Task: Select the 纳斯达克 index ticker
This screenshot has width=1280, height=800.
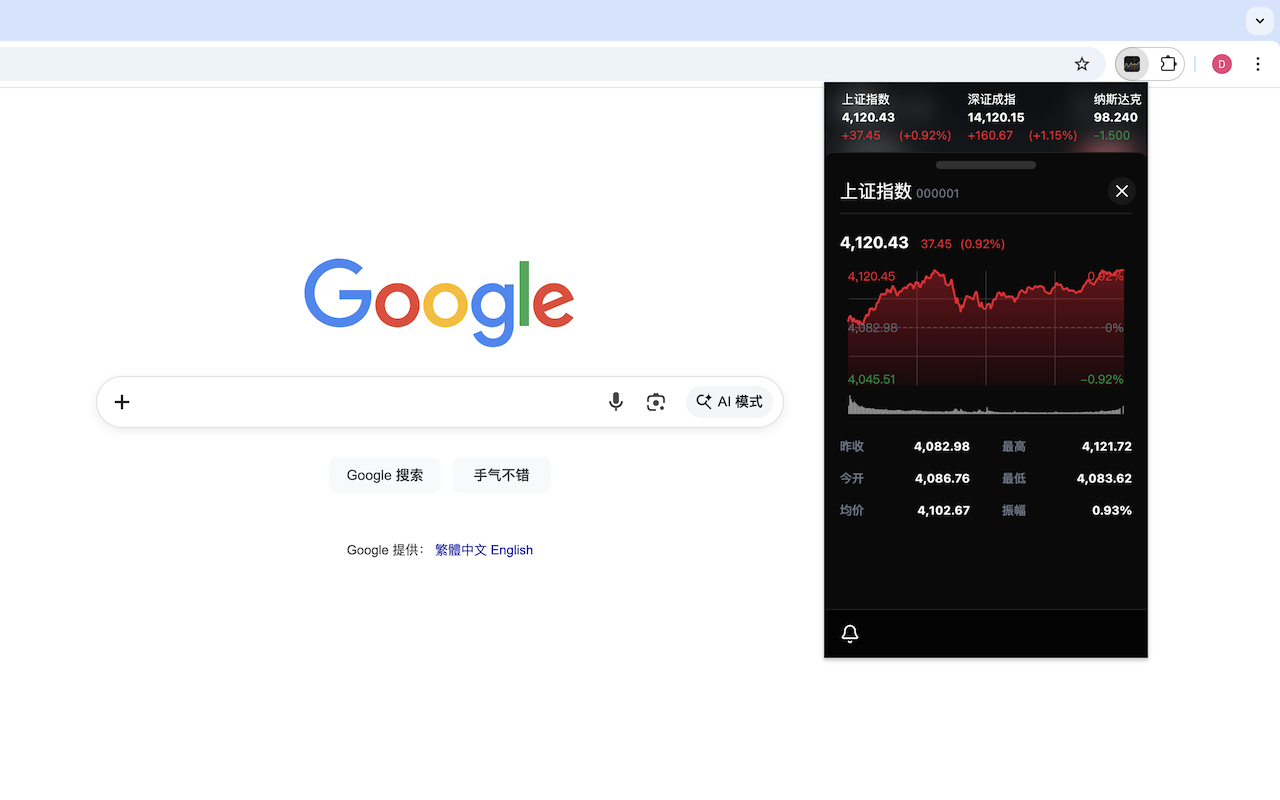Action: point(1110,117)
